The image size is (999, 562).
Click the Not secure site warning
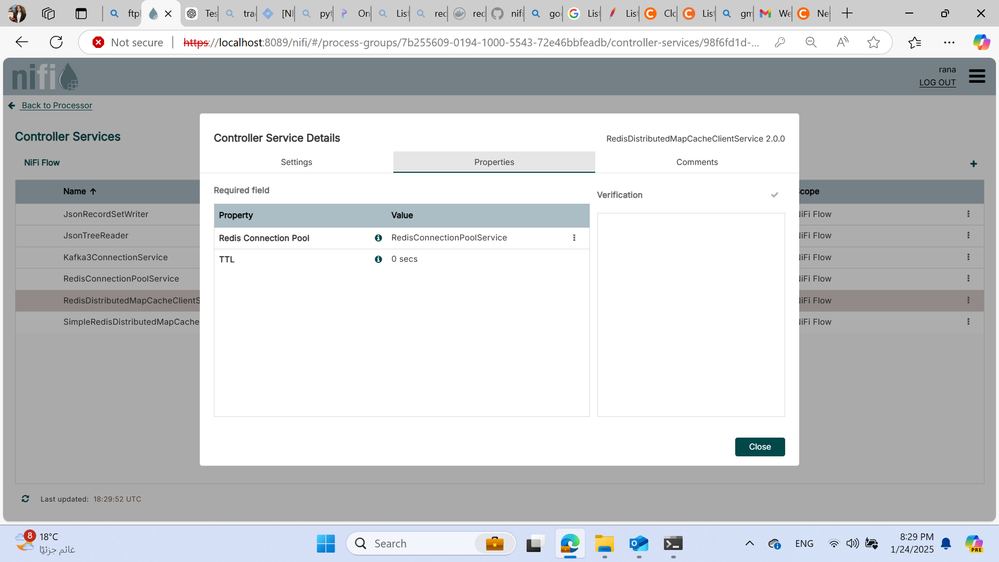127,42
